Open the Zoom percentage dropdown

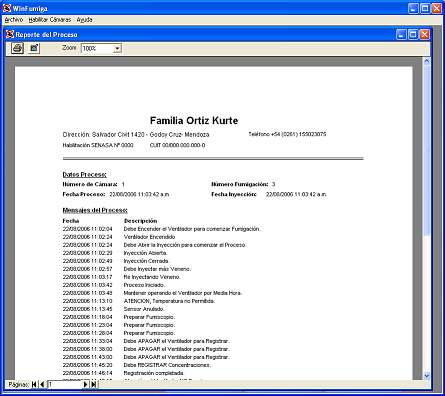pyautogui.click(x=117, y=49)
